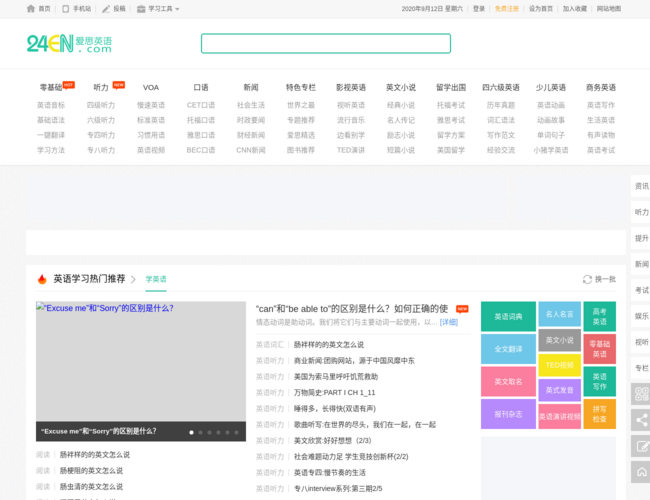Screen dimensions: 650x500
Task: Click 加入收藏 link
Action: coord(575,9)
